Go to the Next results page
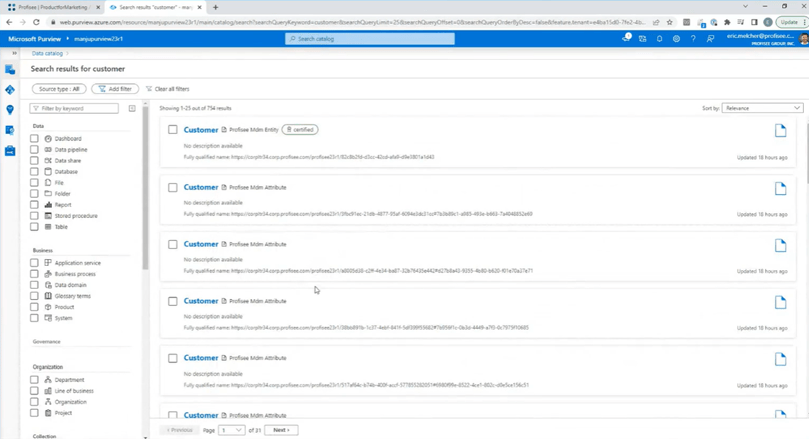The image size is (809, 439). pos(281,430)
